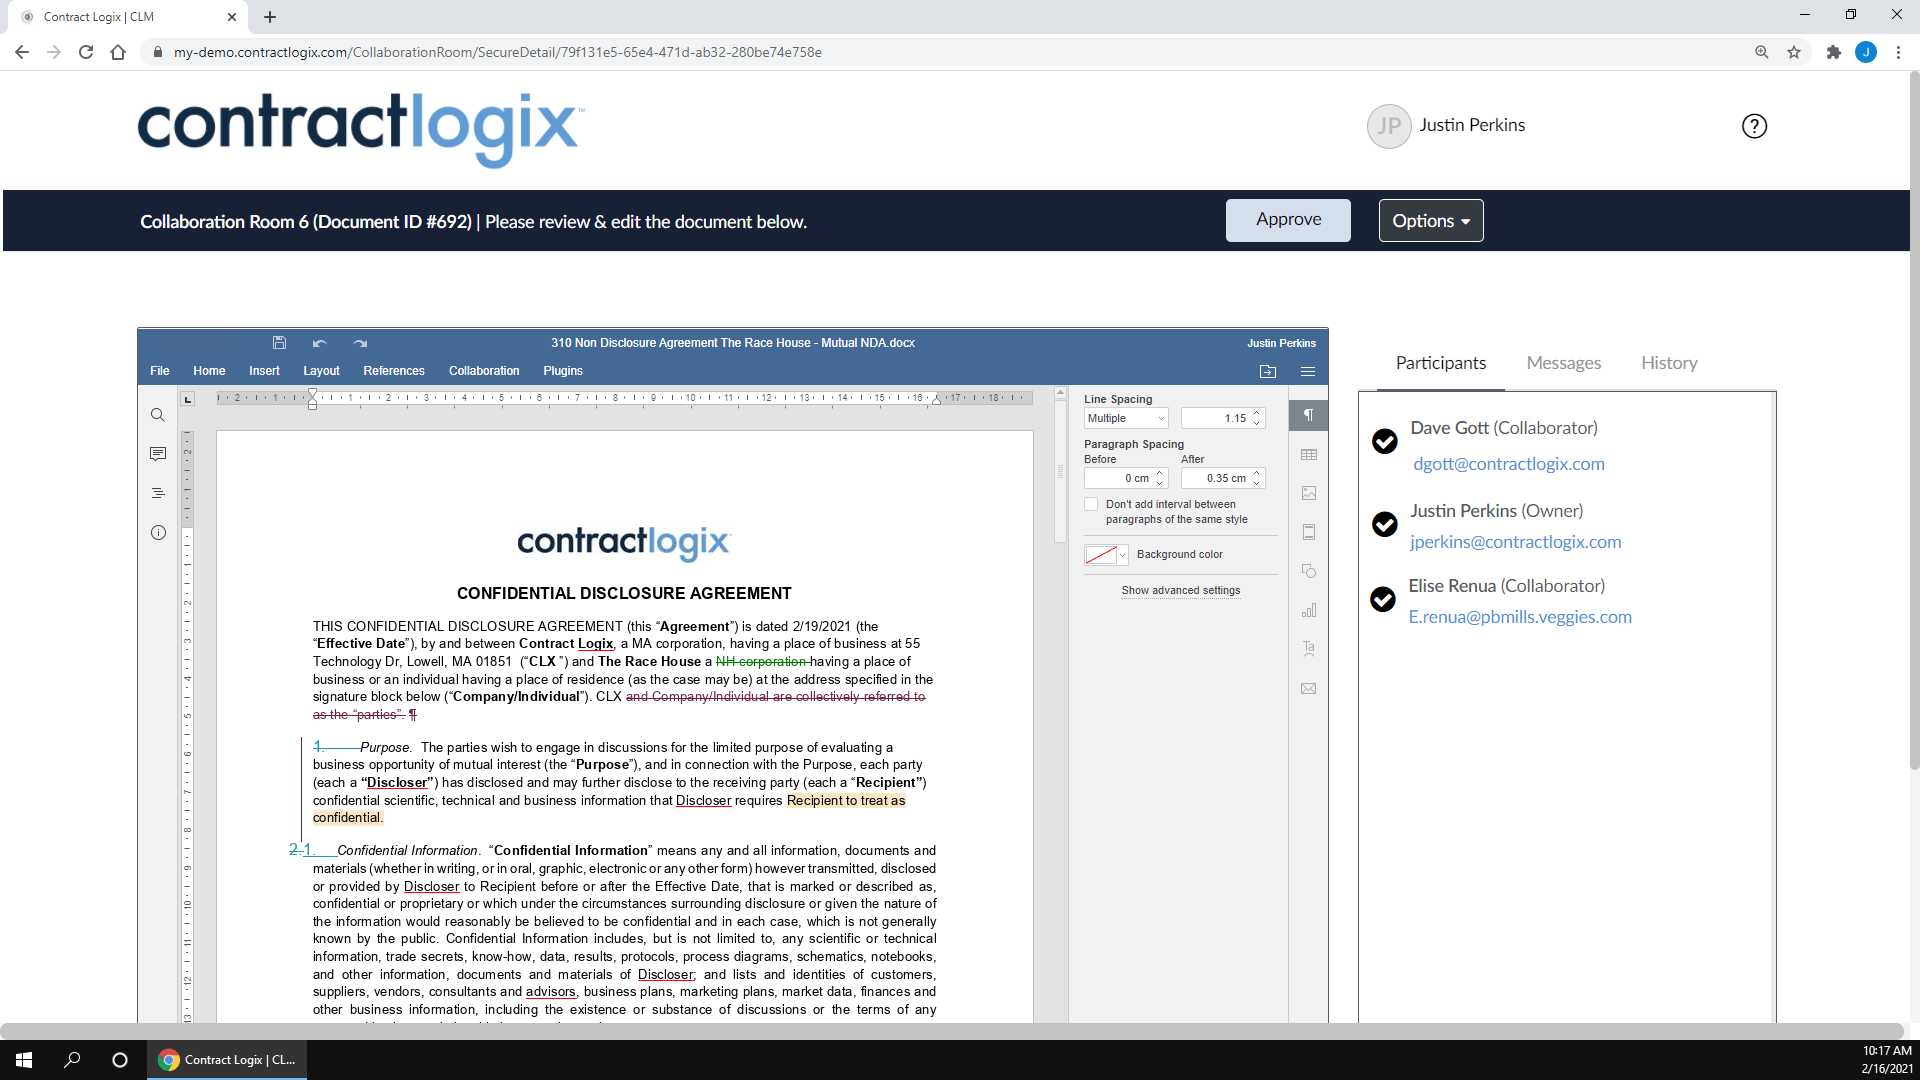The width and height of the screenshot is (1920, 1080).
Task: Click the line spacing value field
Action: pyautogui.click(x=1215, y=419)
